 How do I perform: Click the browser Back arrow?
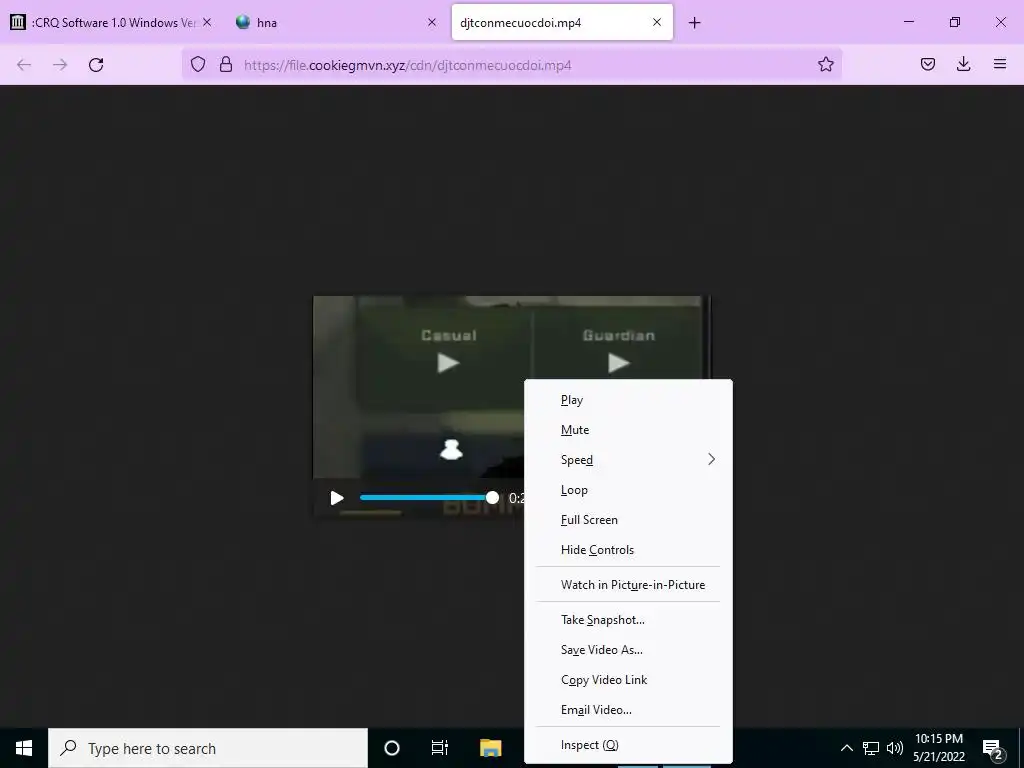[24, 65]
